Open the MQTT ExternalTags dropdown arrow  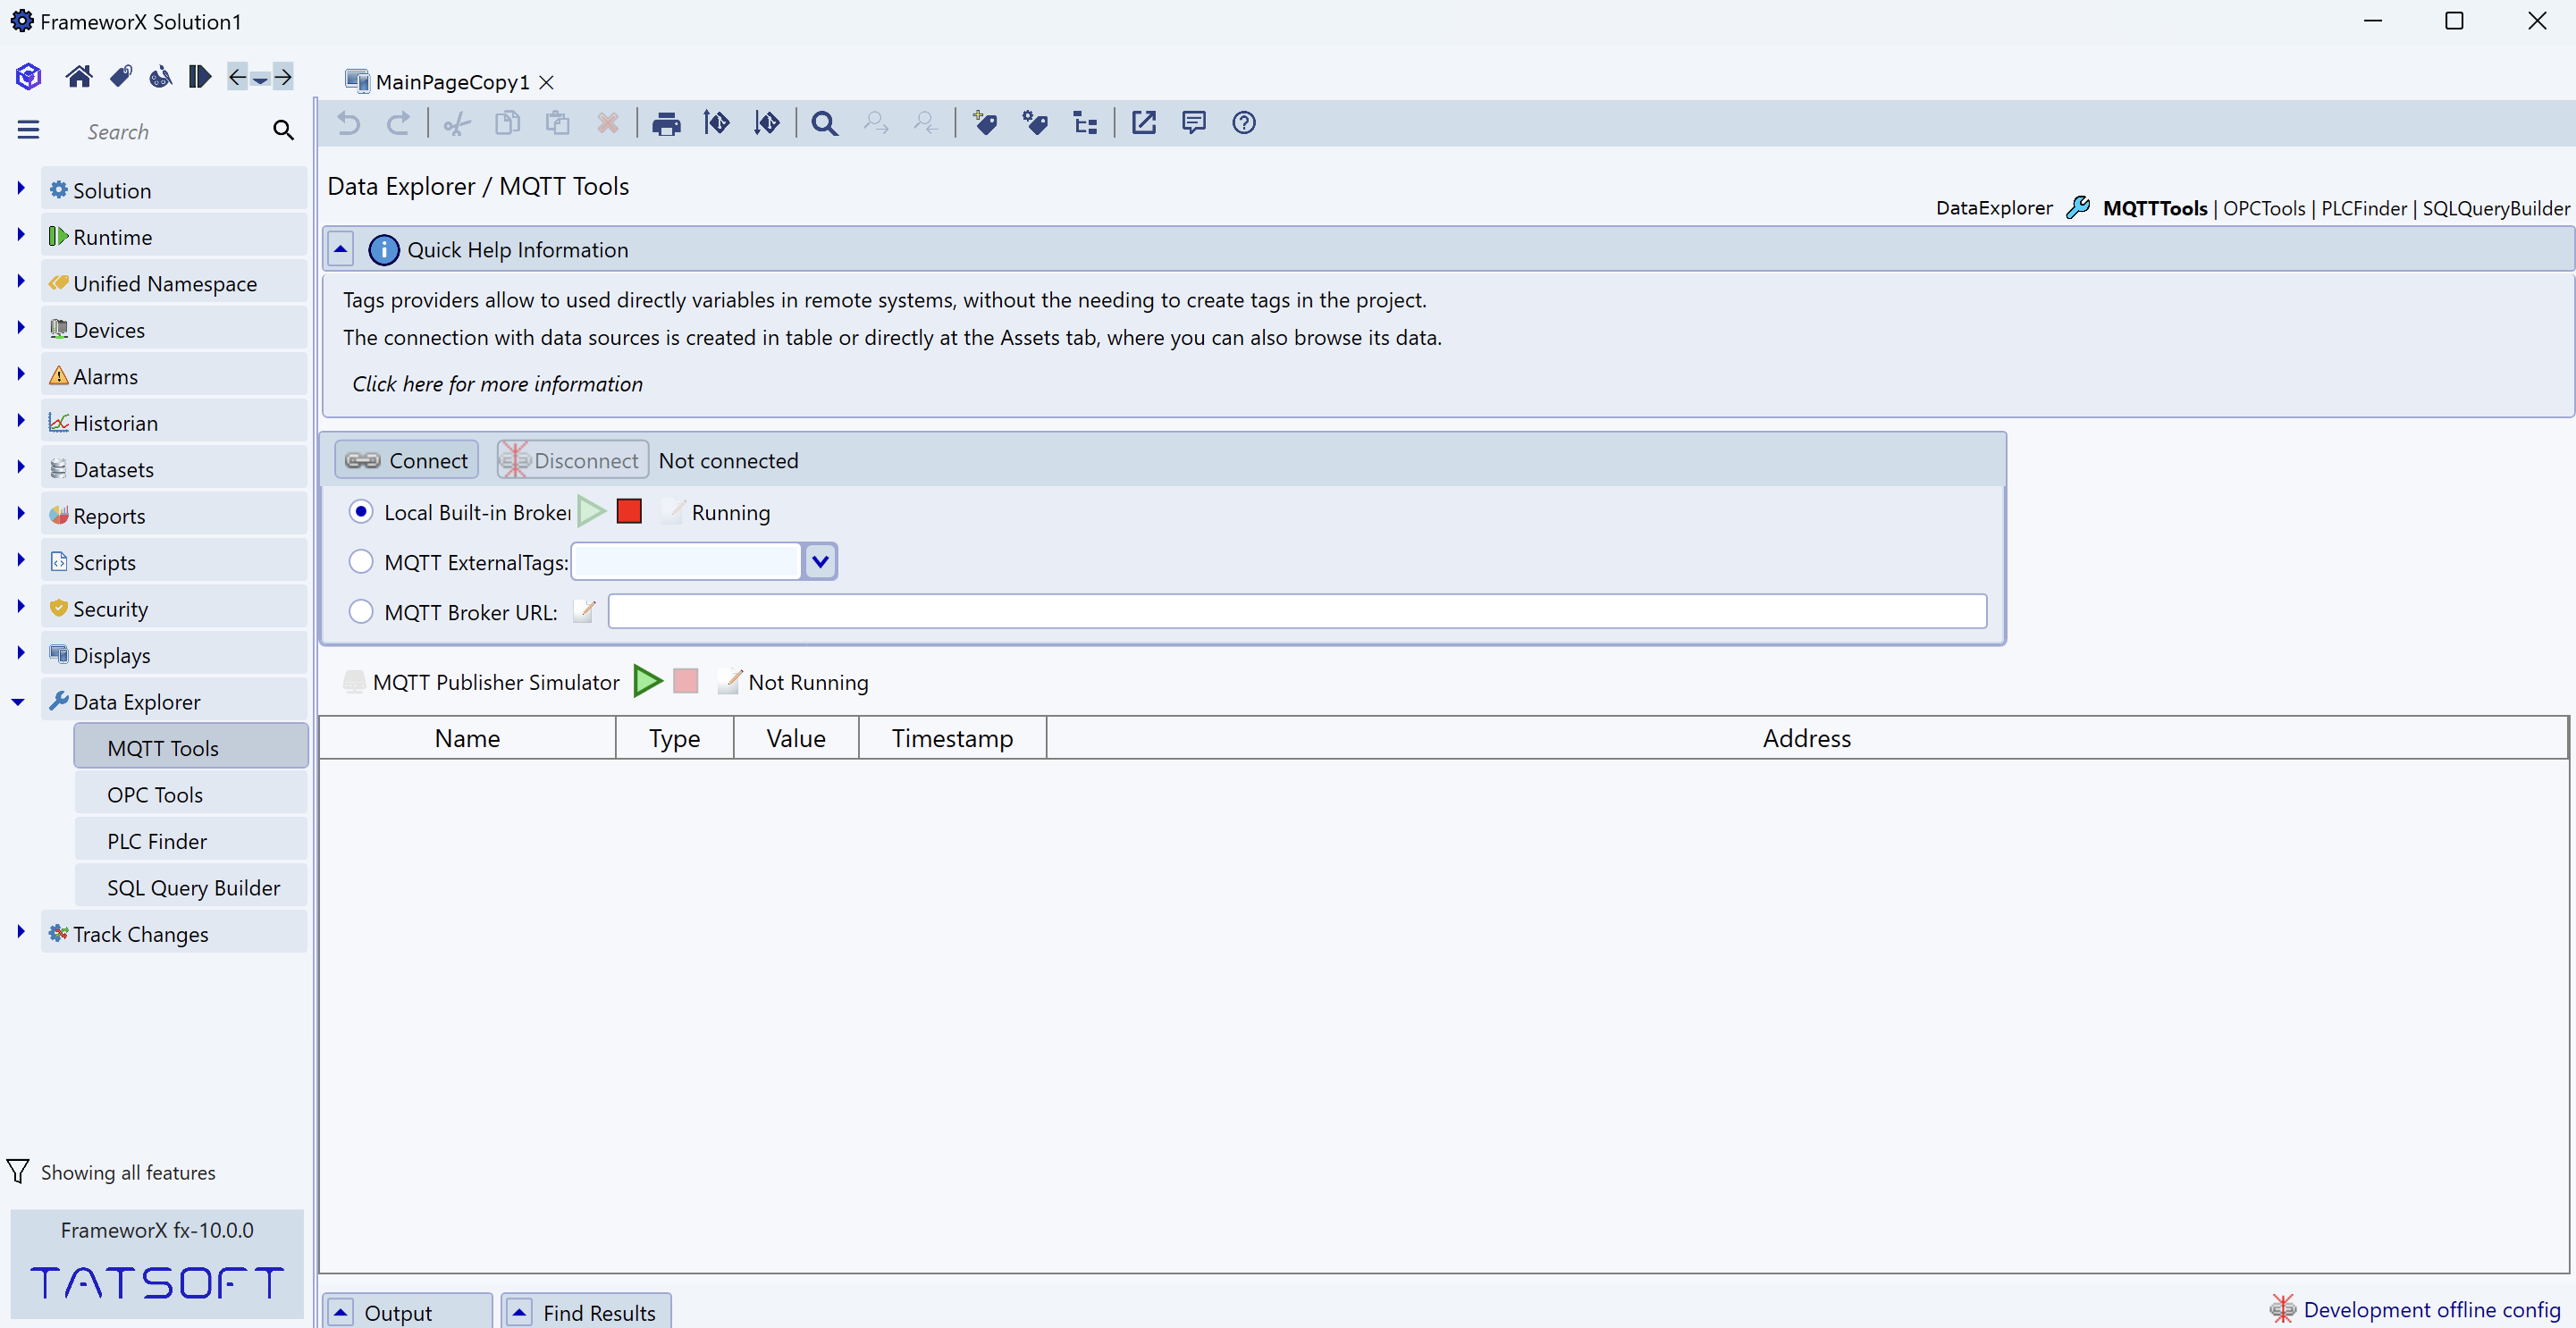coord(820,562)
